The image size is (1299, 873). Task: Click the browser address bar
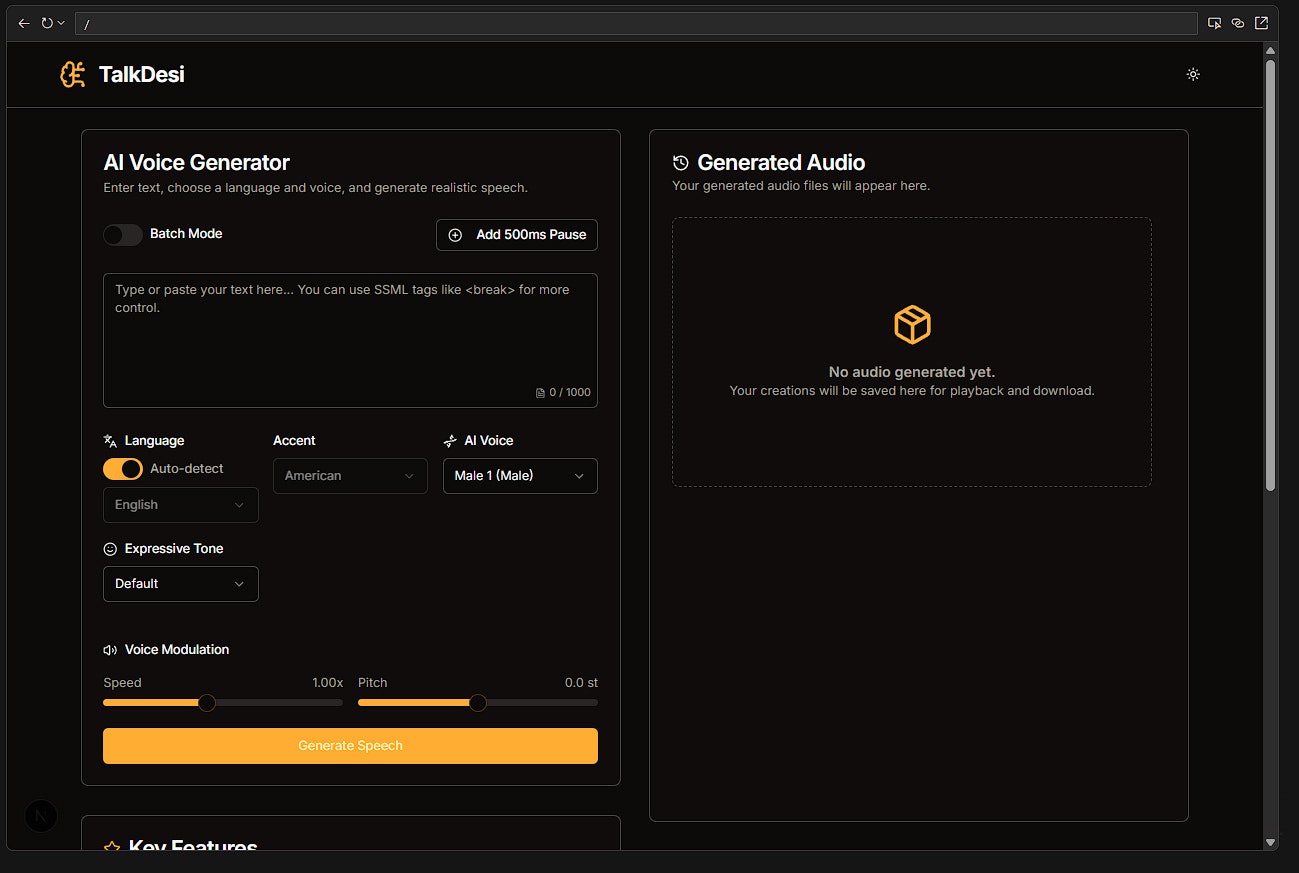[x=636, y=23]
